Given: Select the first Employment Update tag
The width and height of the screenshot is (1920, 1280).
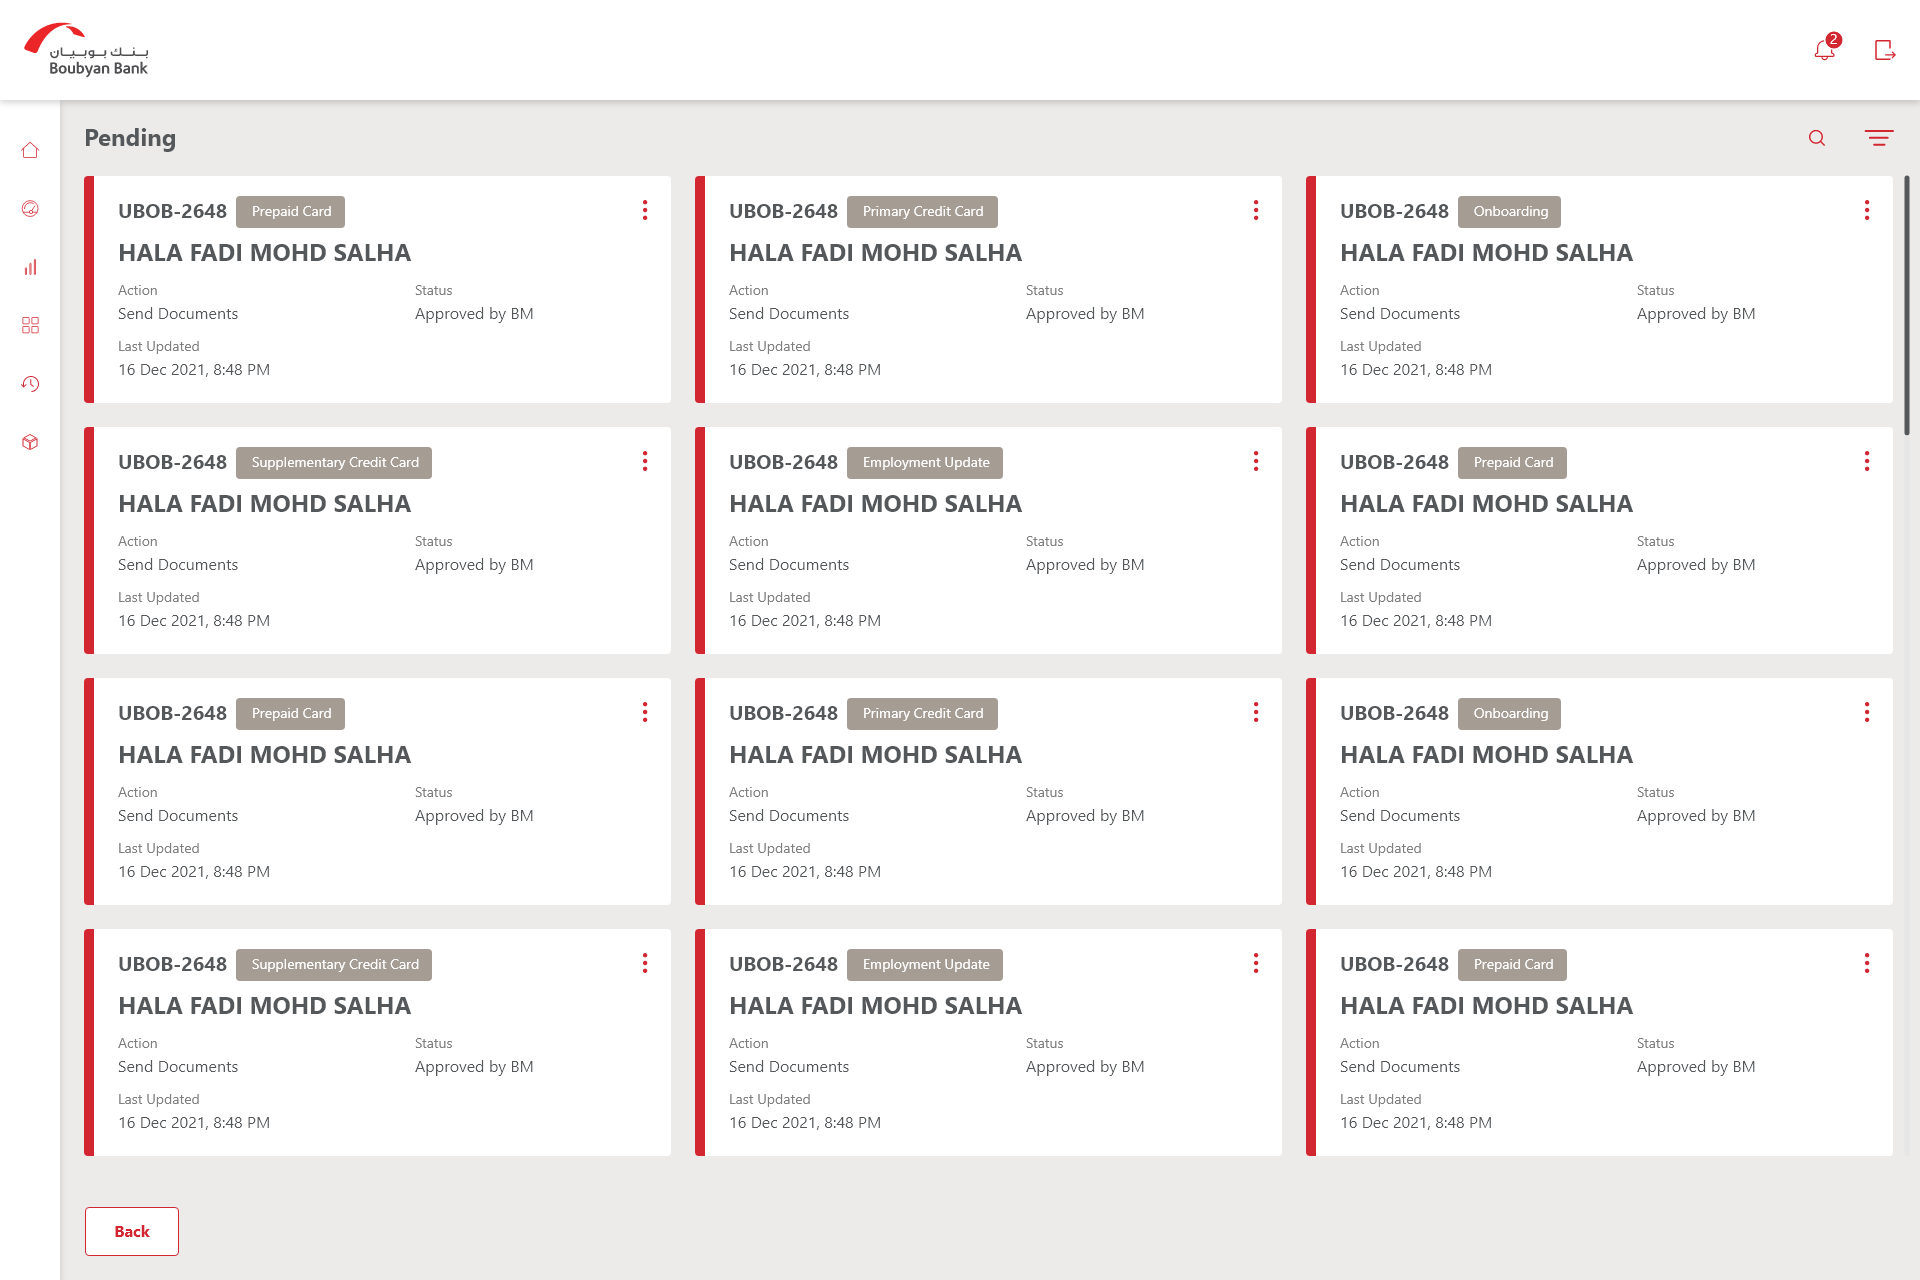Looking at the screenshot, I should [x=925, y=462].
